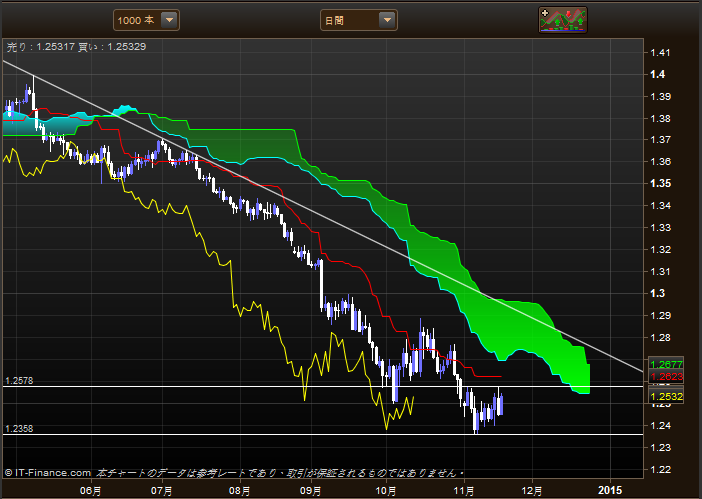Click the 2015 date axis label

tap(610, 490)
